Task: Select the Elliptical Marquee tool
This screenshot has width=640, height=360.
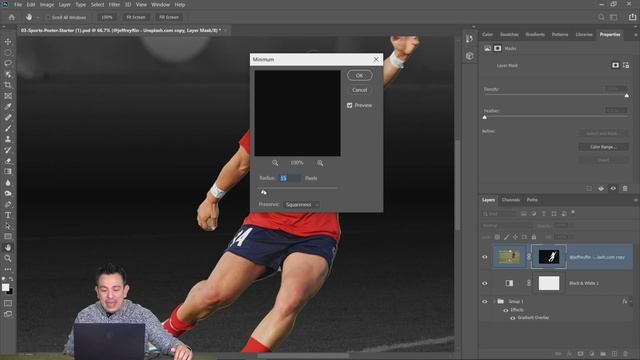Action: pos(8,53)
